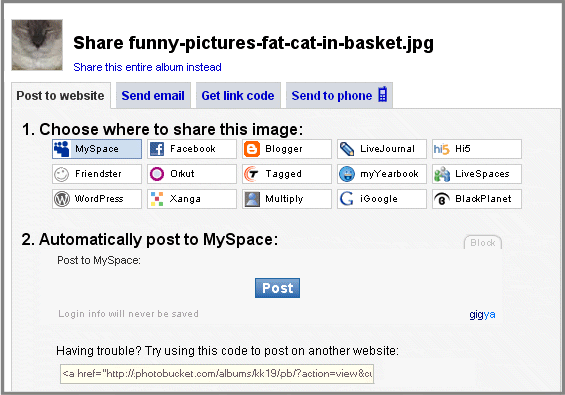Pick the Tagged logo icon

(x=251, y=174)
